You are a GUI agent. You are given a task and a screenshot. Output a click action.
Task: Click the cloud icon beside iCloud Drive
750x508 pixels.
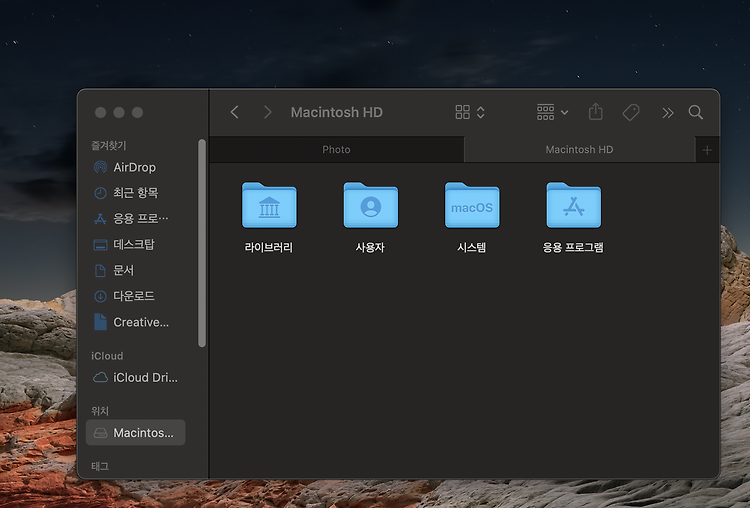[100, 377]
